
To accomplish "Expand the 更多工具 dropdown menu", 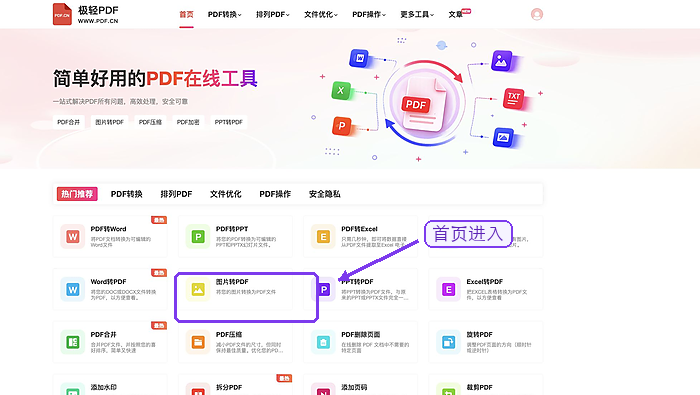I will [x=417, y=14].
